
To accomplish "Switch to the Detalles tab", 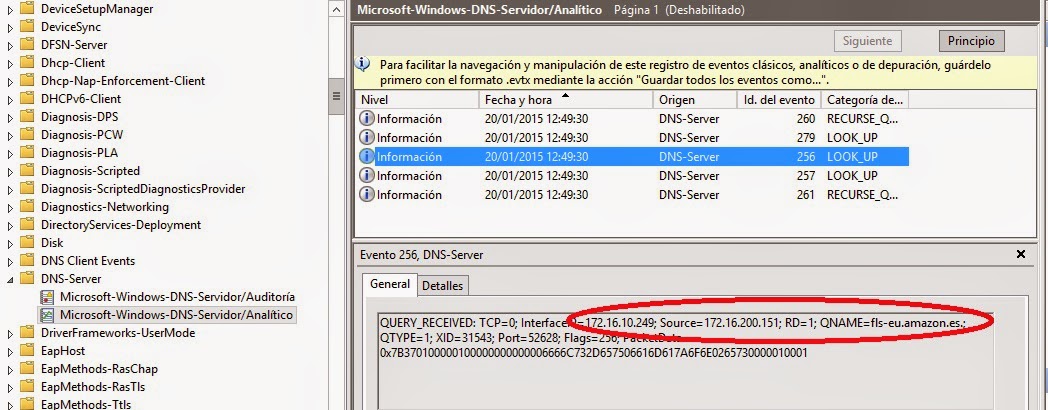I will tap(442, 286).
